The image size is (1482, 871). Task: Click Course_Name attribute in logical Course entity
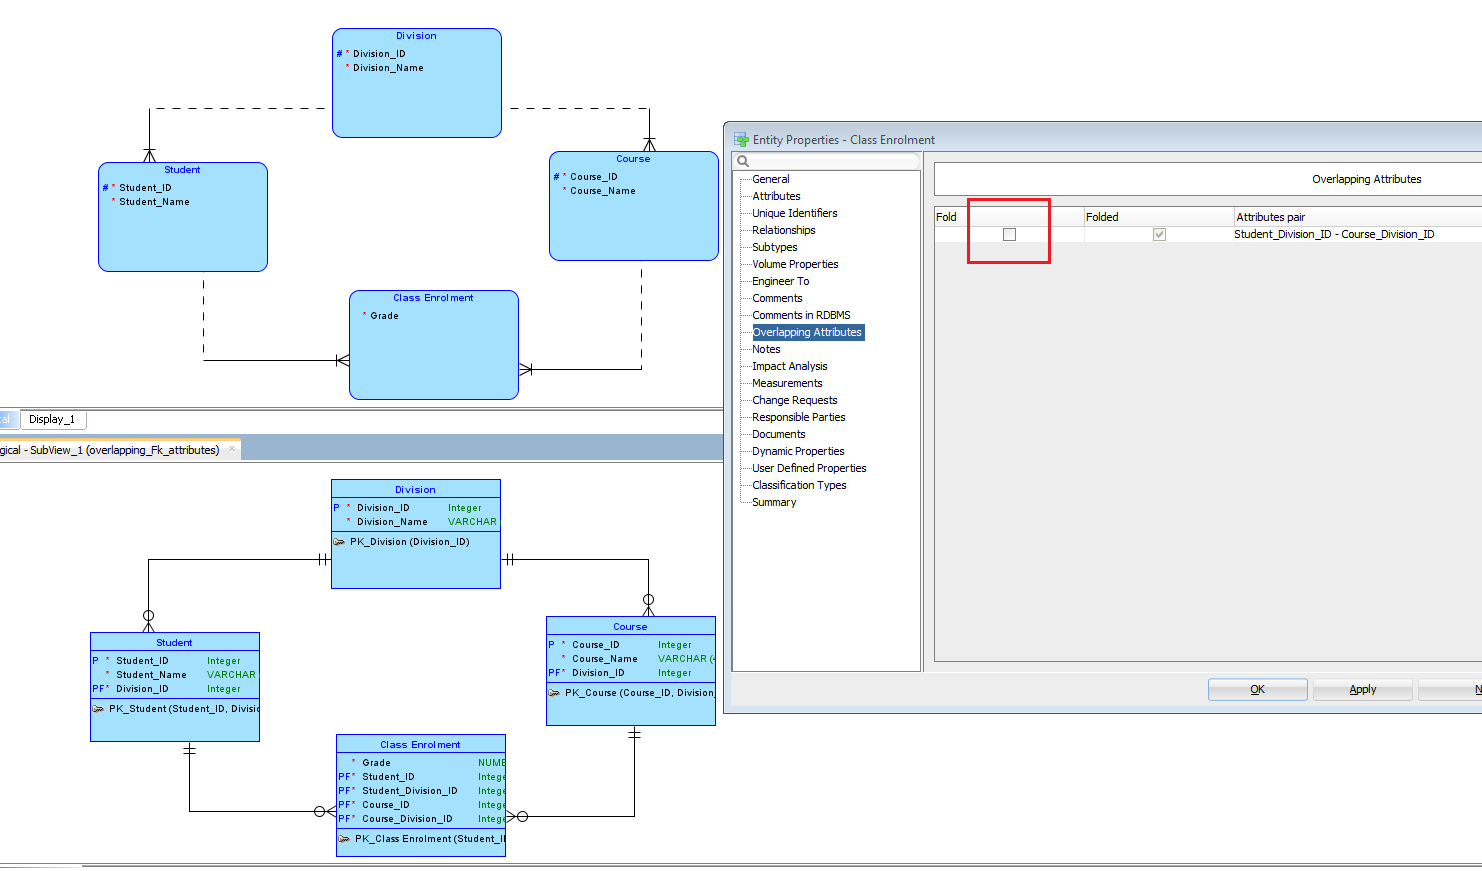(603, 191)
